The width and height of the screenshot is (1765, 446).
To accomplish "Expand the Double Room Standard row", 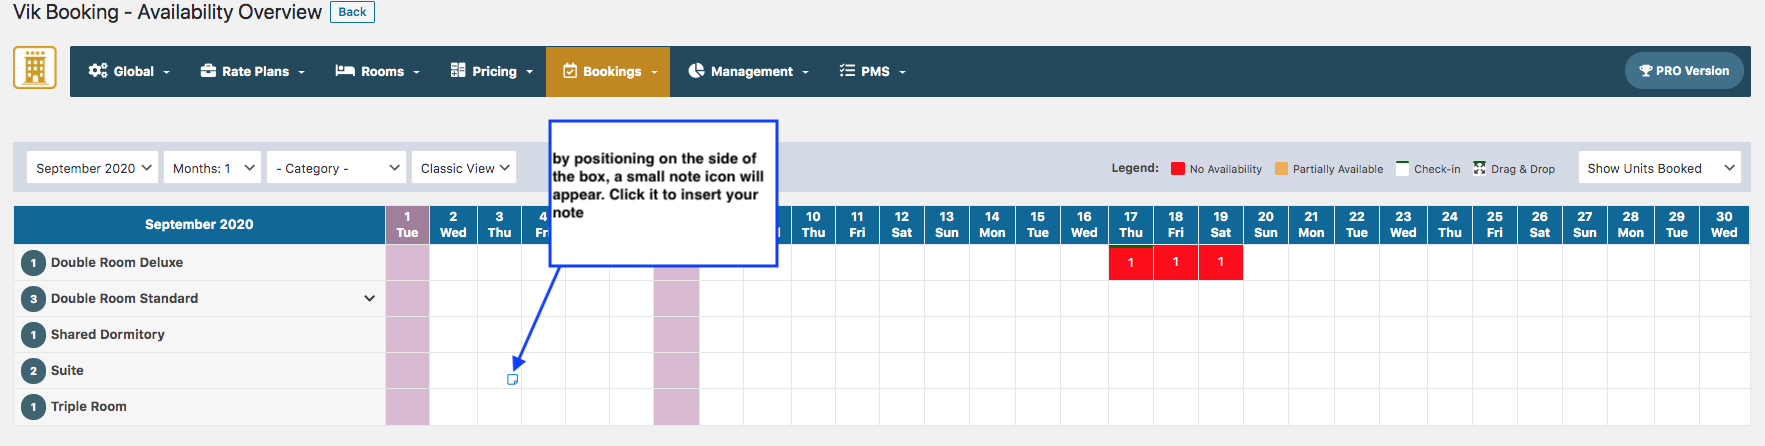I will click(369, 298).
